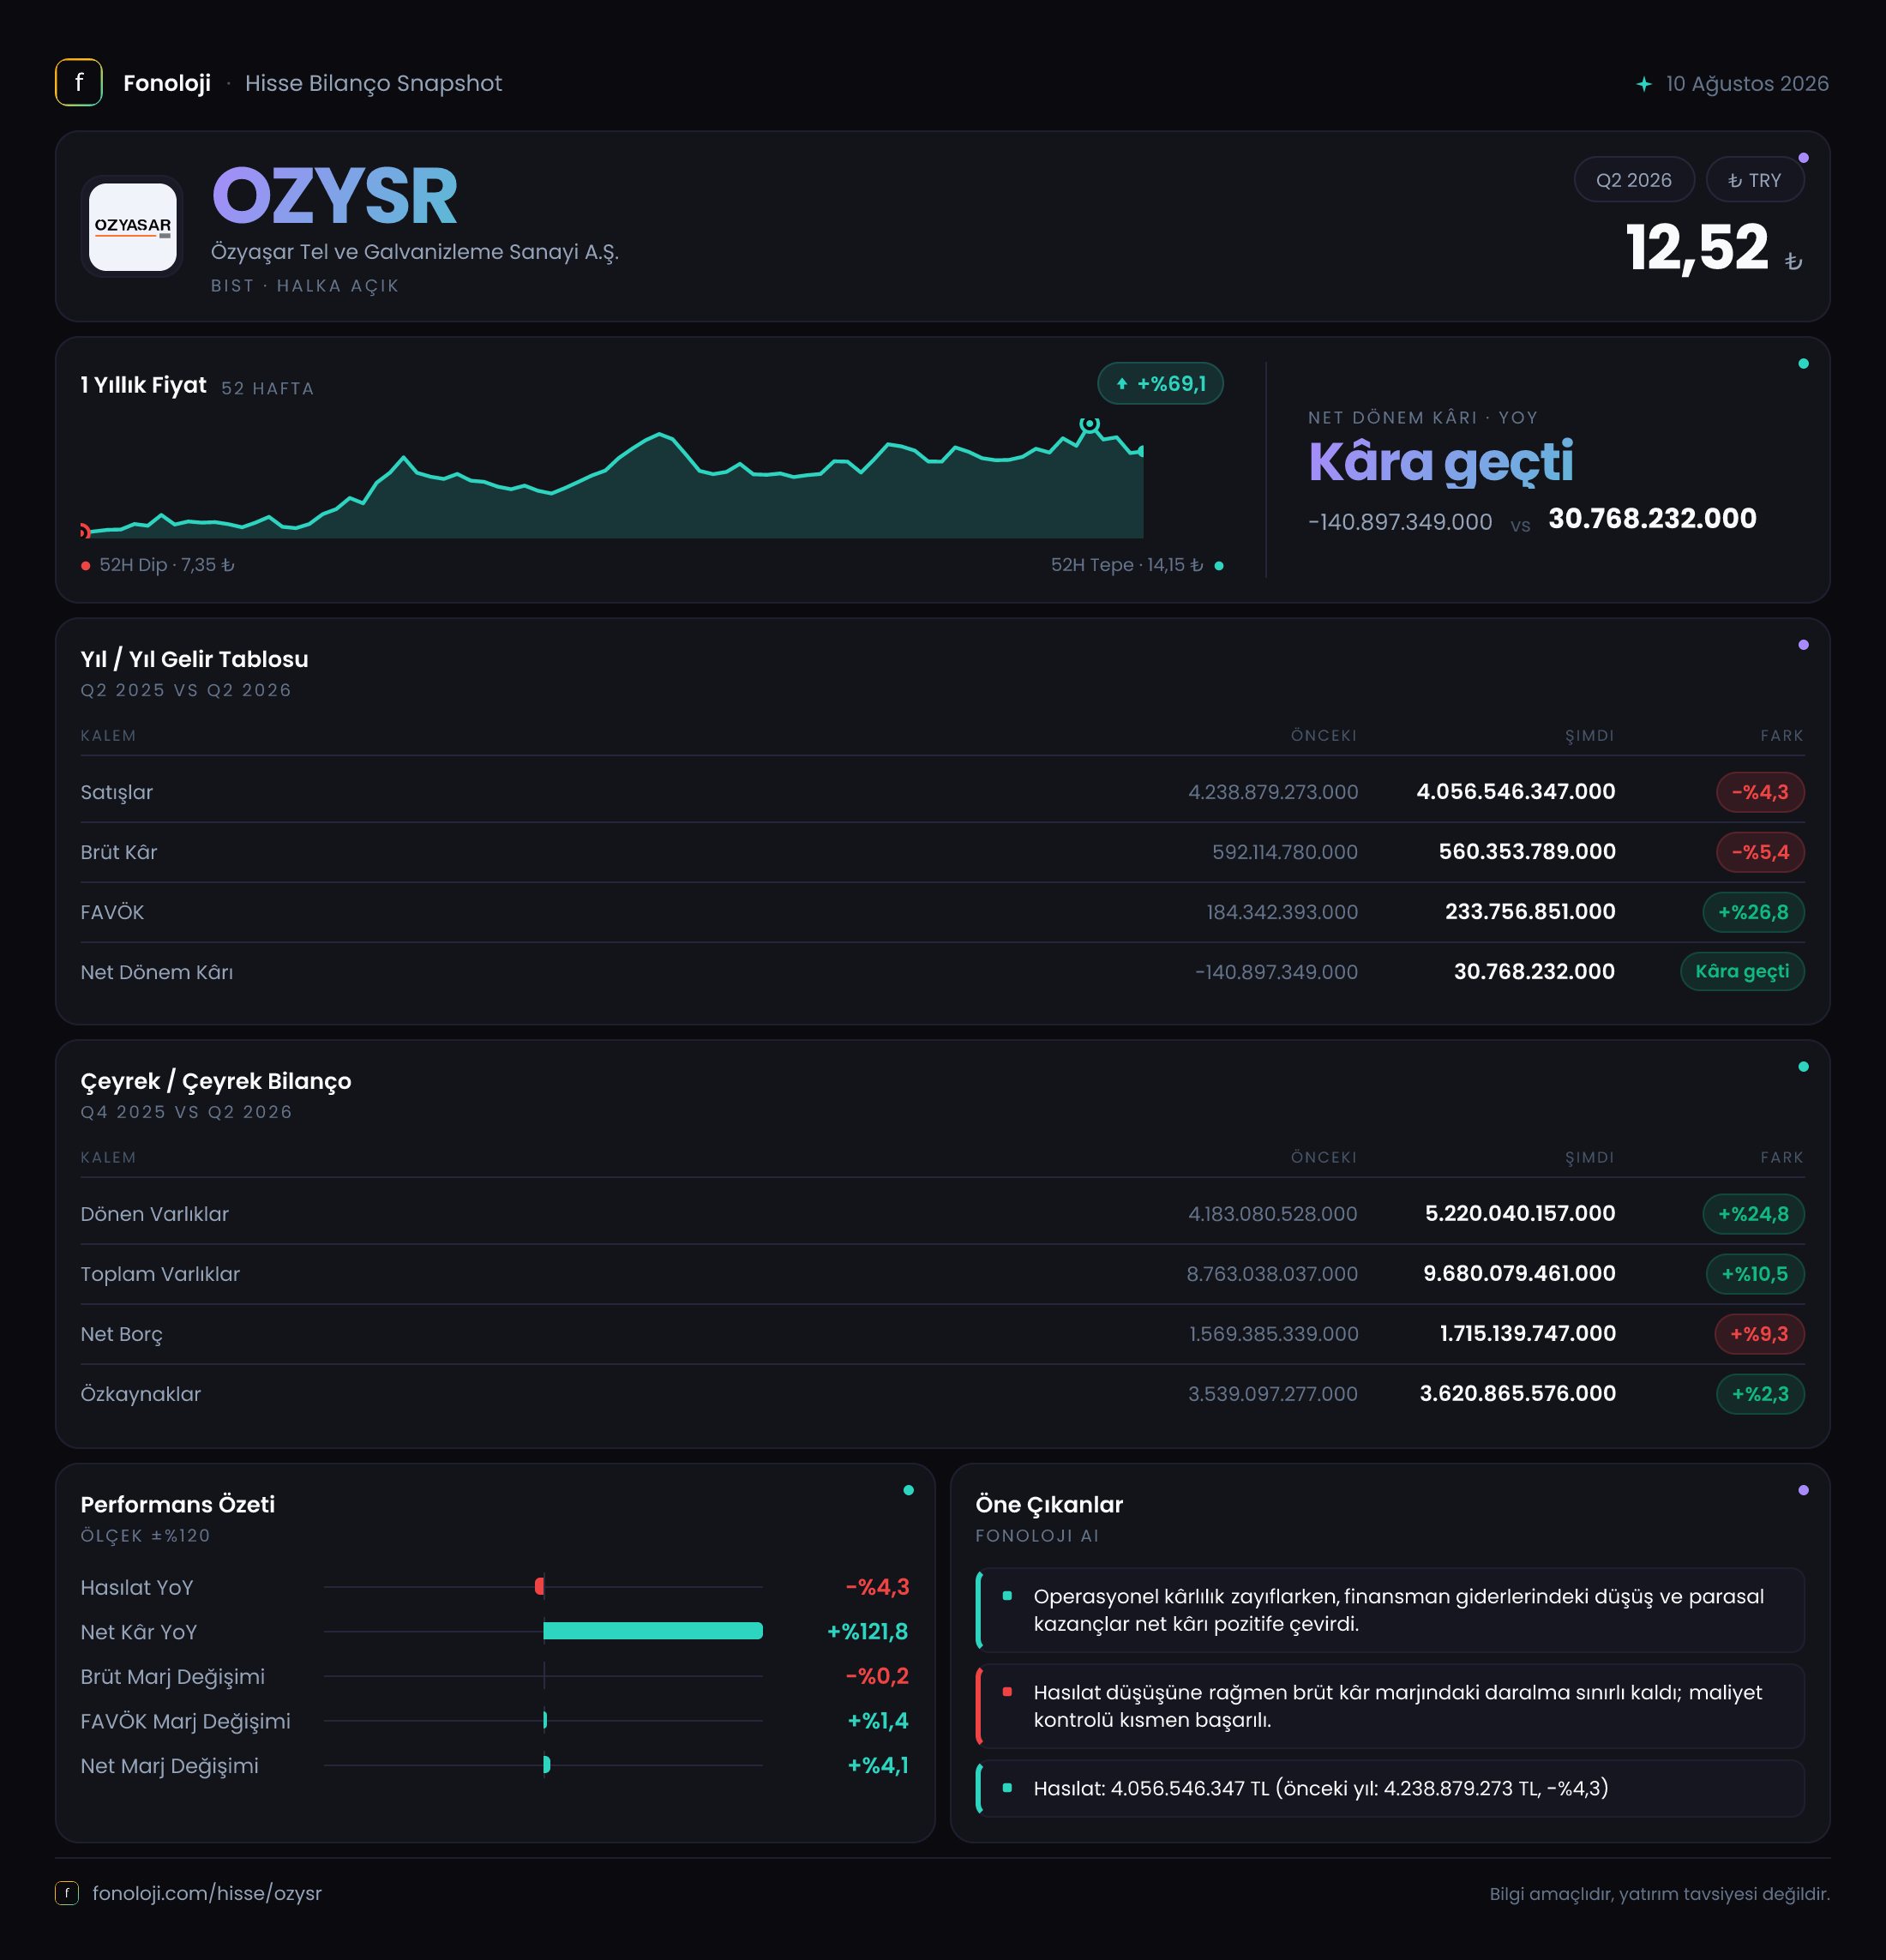Image resolution: width=1886 pixels, height=1960 pixels.
Task: Select the TRY currency pill
Action: 1754,180
